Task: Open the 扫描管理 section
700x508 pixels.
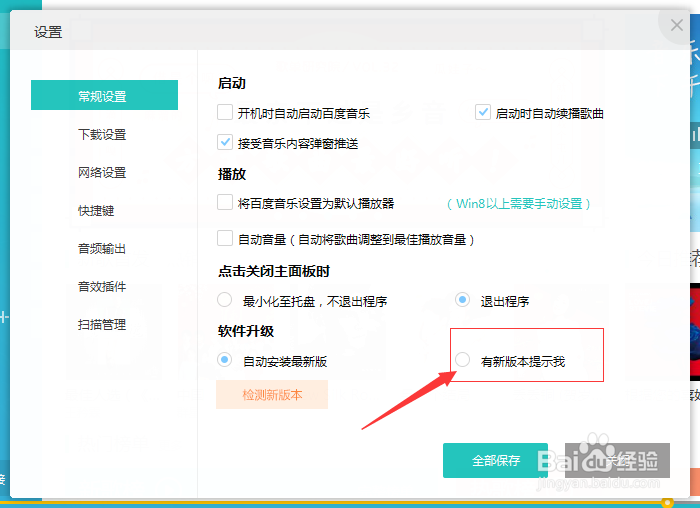Action: click(102, 325)
